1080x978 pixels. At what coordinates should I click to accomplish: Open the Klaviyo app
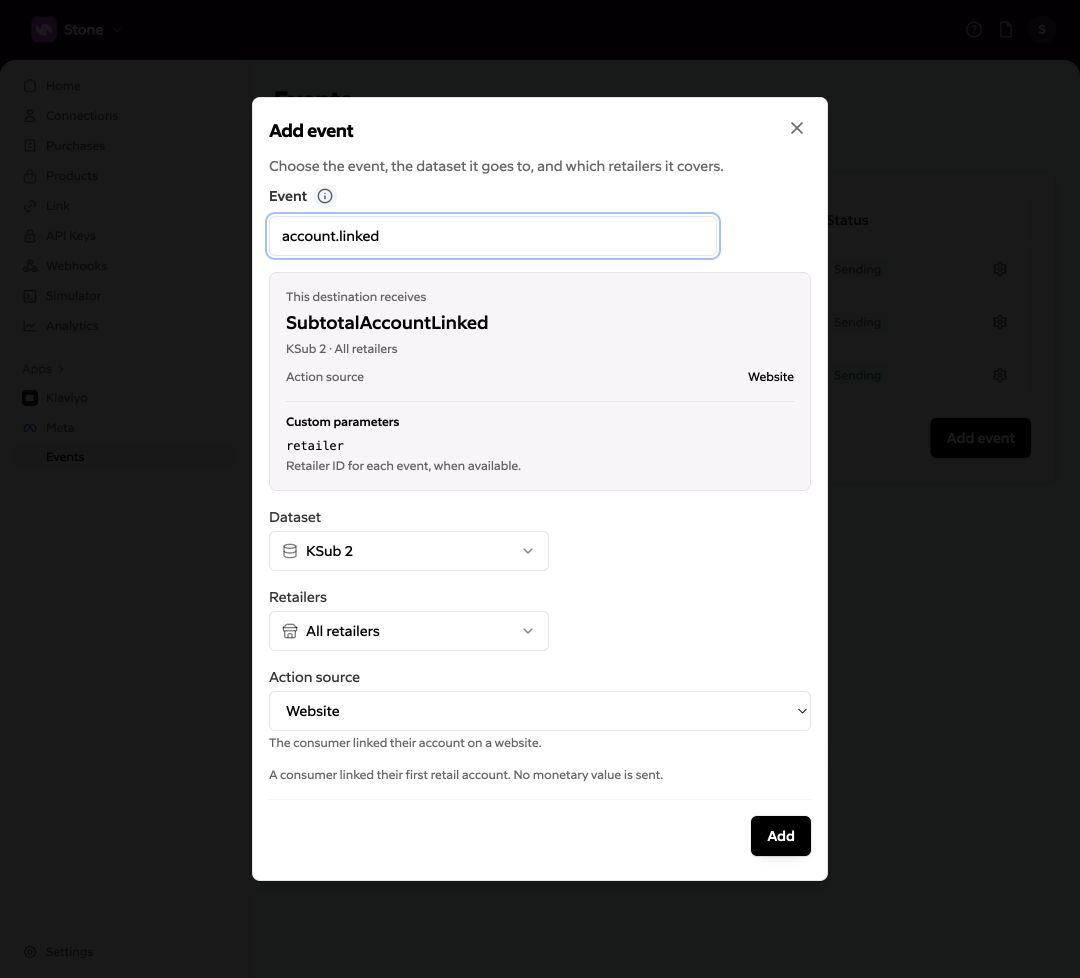[x=66, y=398]
